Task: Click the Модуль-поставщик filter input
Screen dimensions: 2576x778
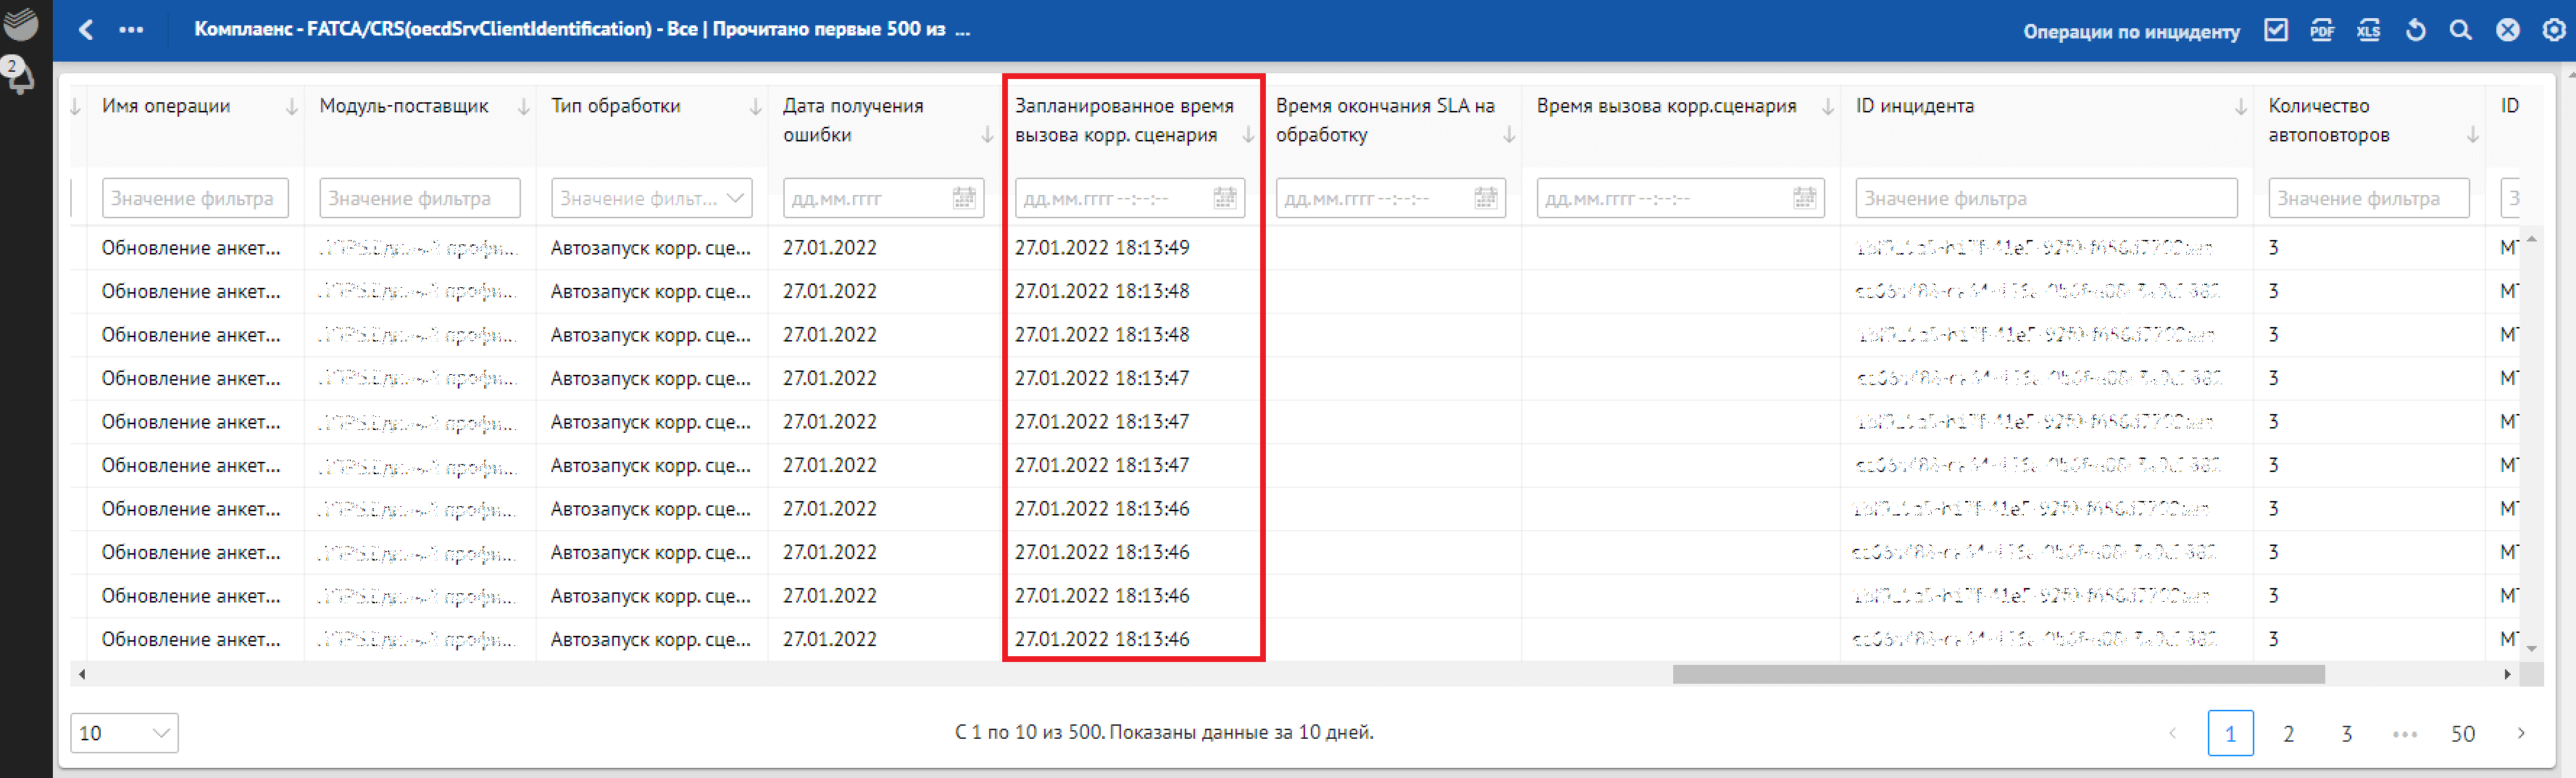Action: [x=419, y=198]
